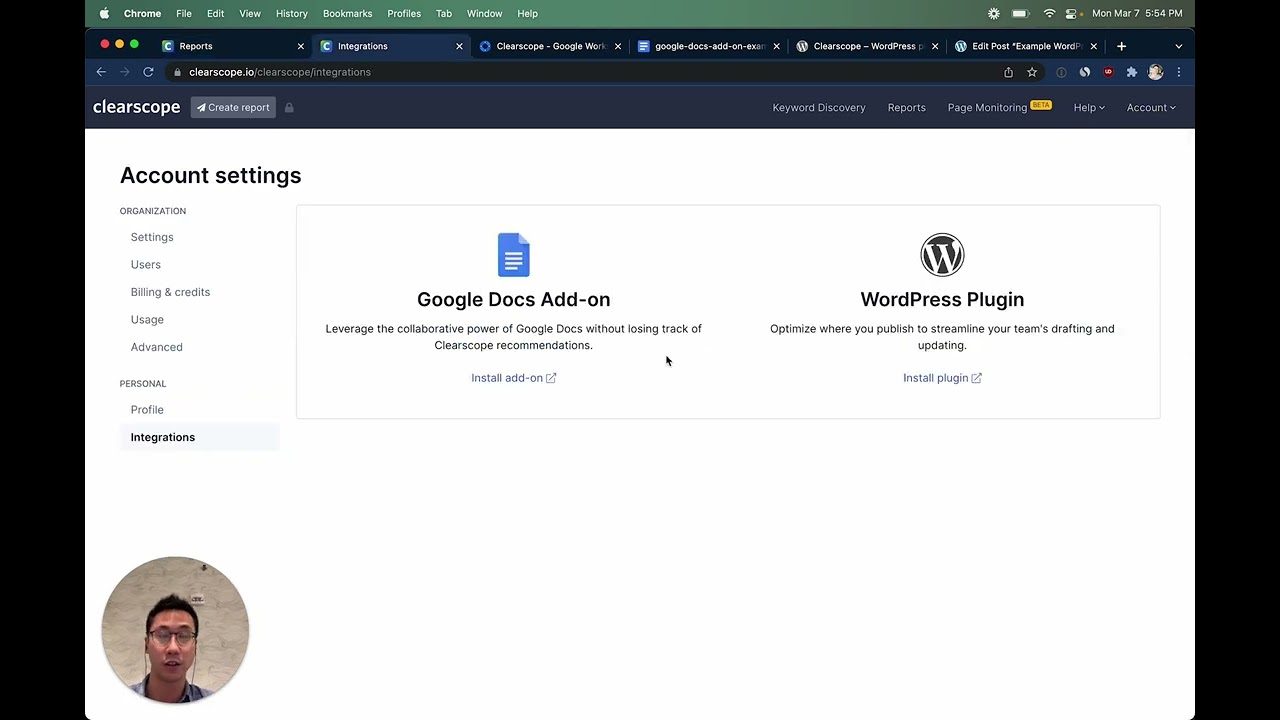
Task: Select Billing & credits in the sidebar
Action: 170,291
